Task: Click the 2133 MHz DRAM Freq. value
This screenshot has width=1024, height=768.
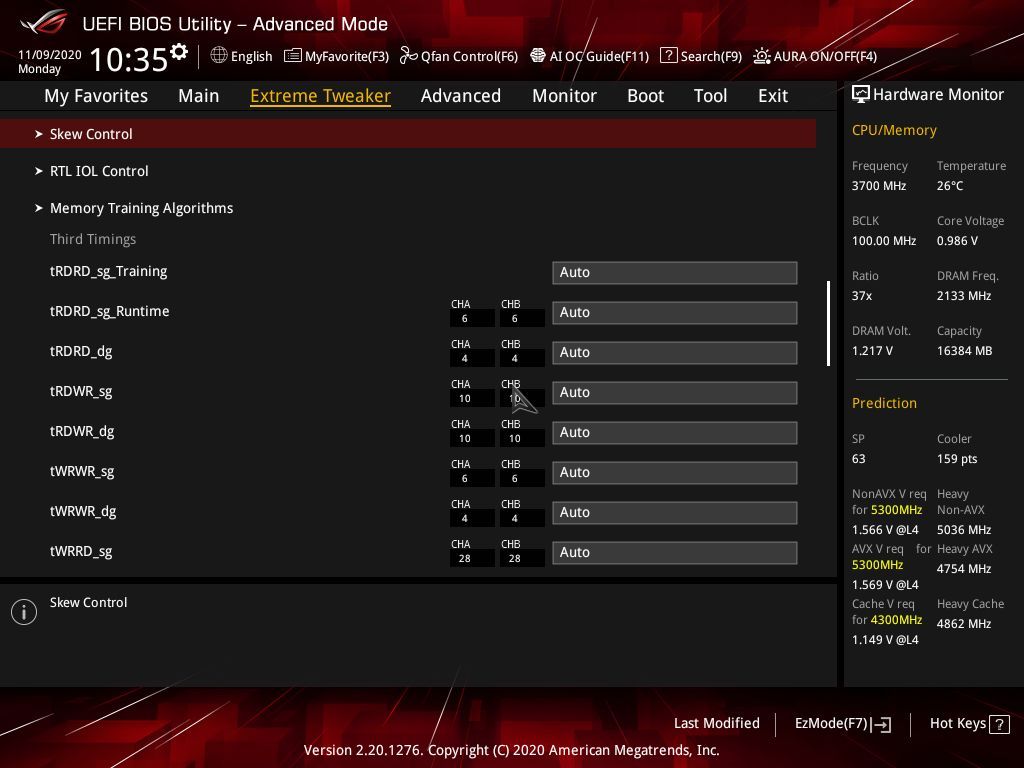Action: click(964, 296)
